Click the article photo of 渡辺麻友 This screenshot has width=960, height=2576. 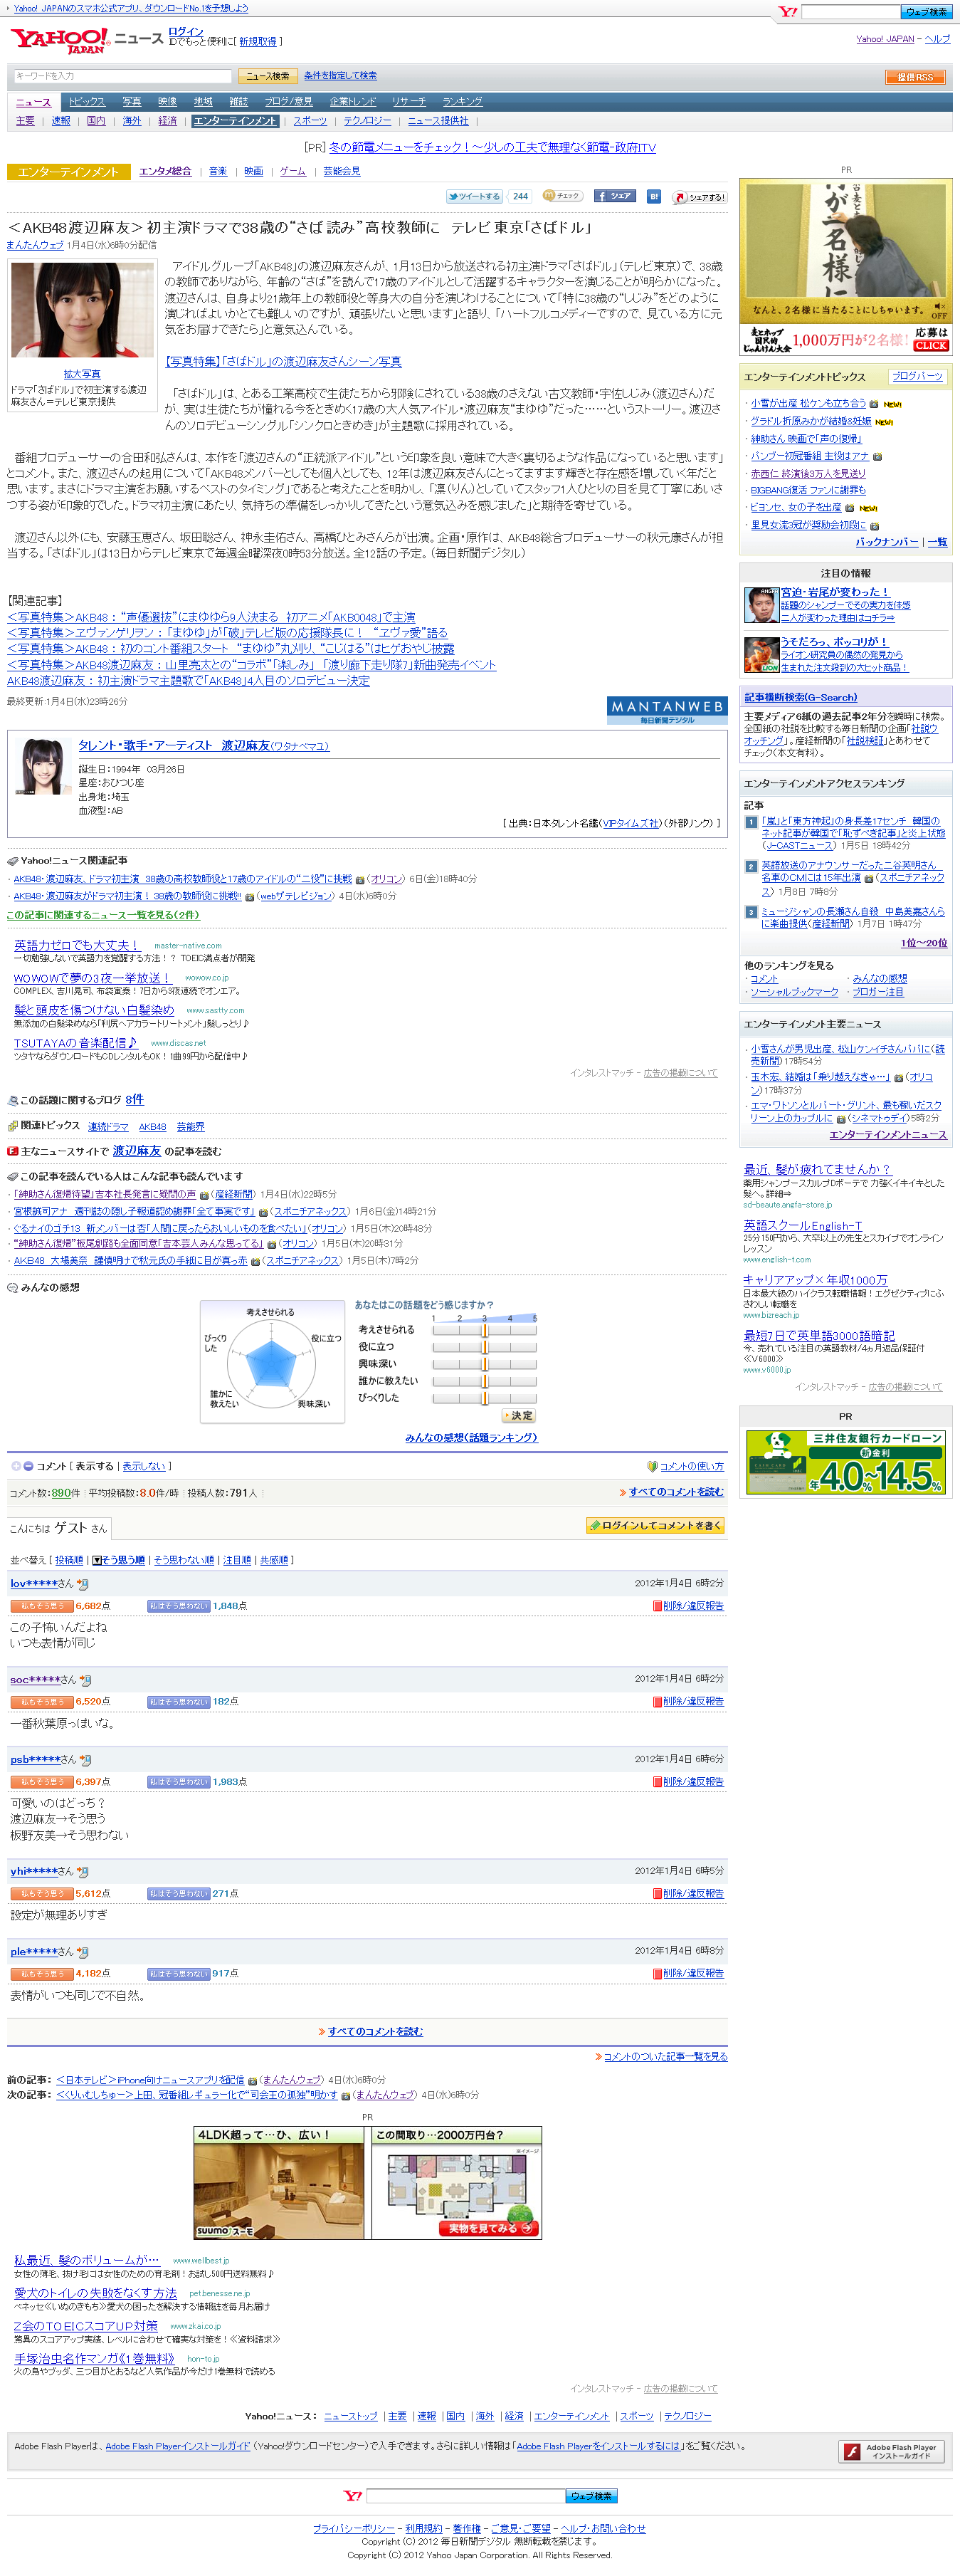click(x=82, y=310)
